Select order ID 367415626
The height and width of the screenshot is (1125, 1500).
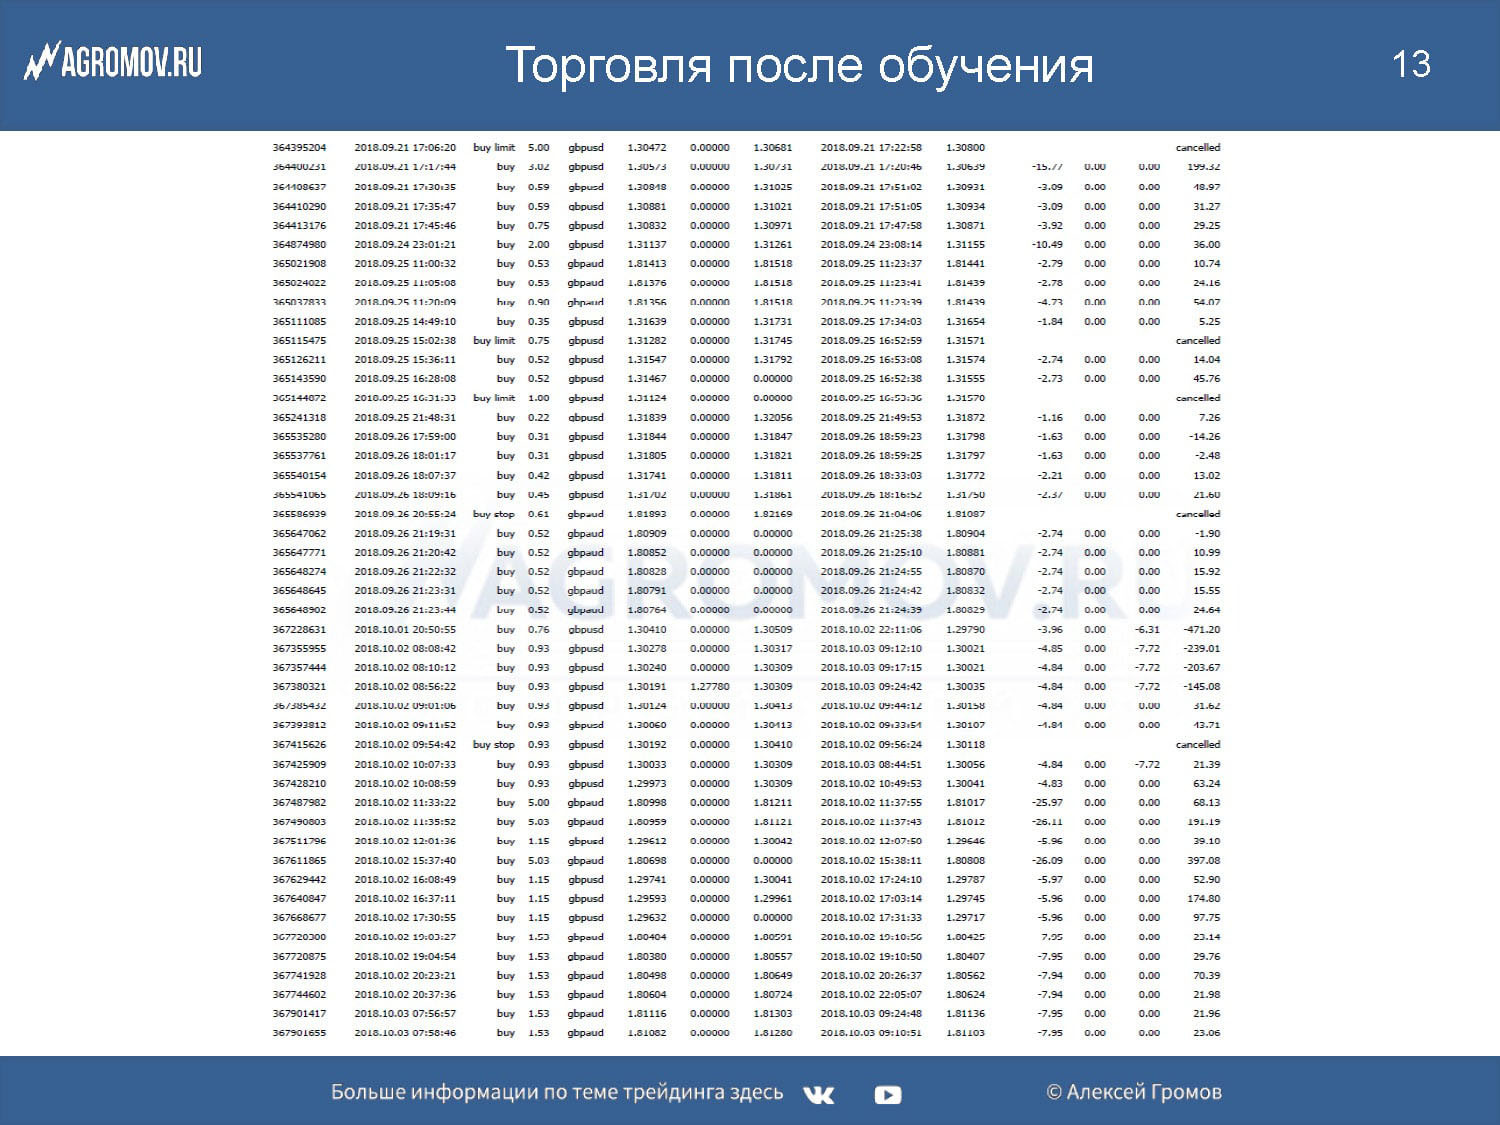tap(299, 744)
